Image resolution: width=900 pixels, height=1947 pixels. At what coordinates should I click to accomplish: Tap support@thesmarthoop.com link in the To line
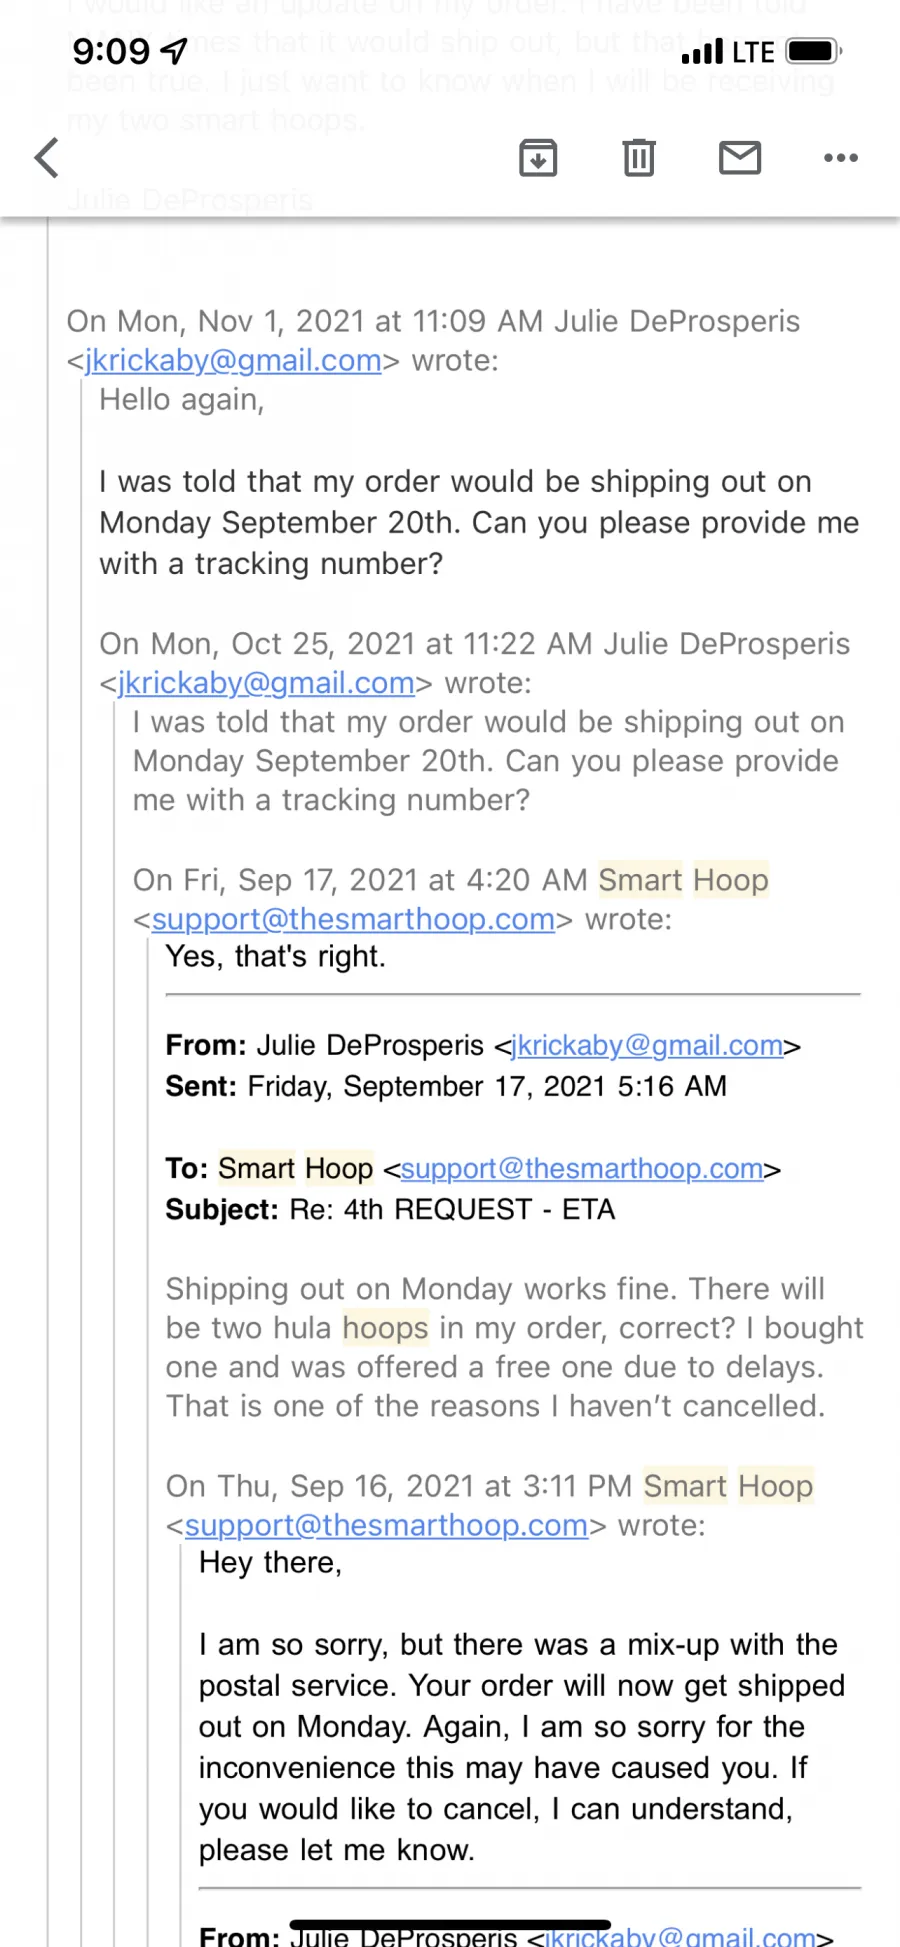coord(582,1168)
